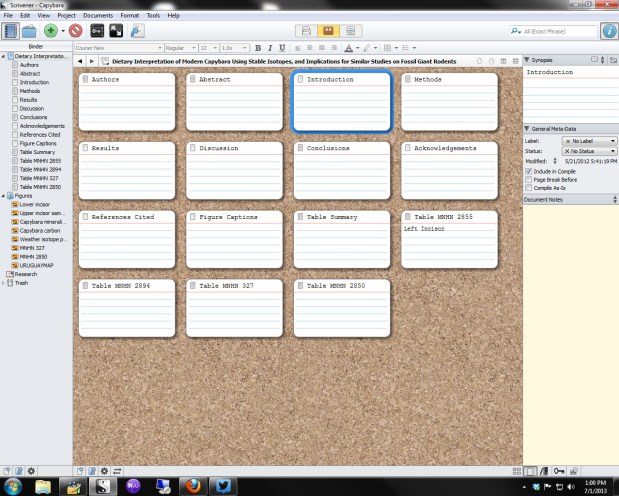Open the Edit menu
This screenshot has height=496, width=619.
(25, 15)
